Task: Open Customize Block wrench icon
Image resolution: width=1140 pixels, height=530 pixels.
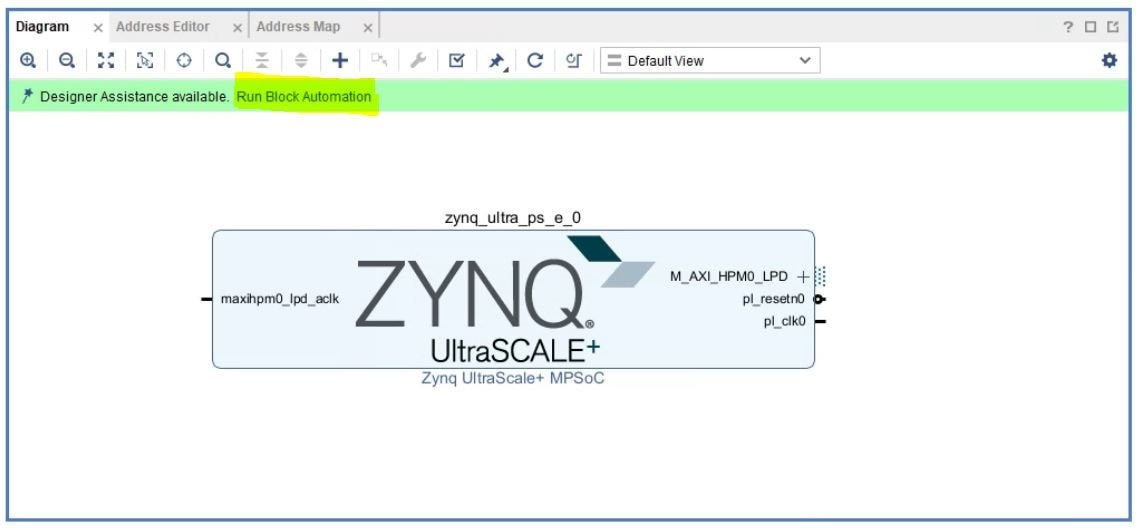Action: point(418,60)
